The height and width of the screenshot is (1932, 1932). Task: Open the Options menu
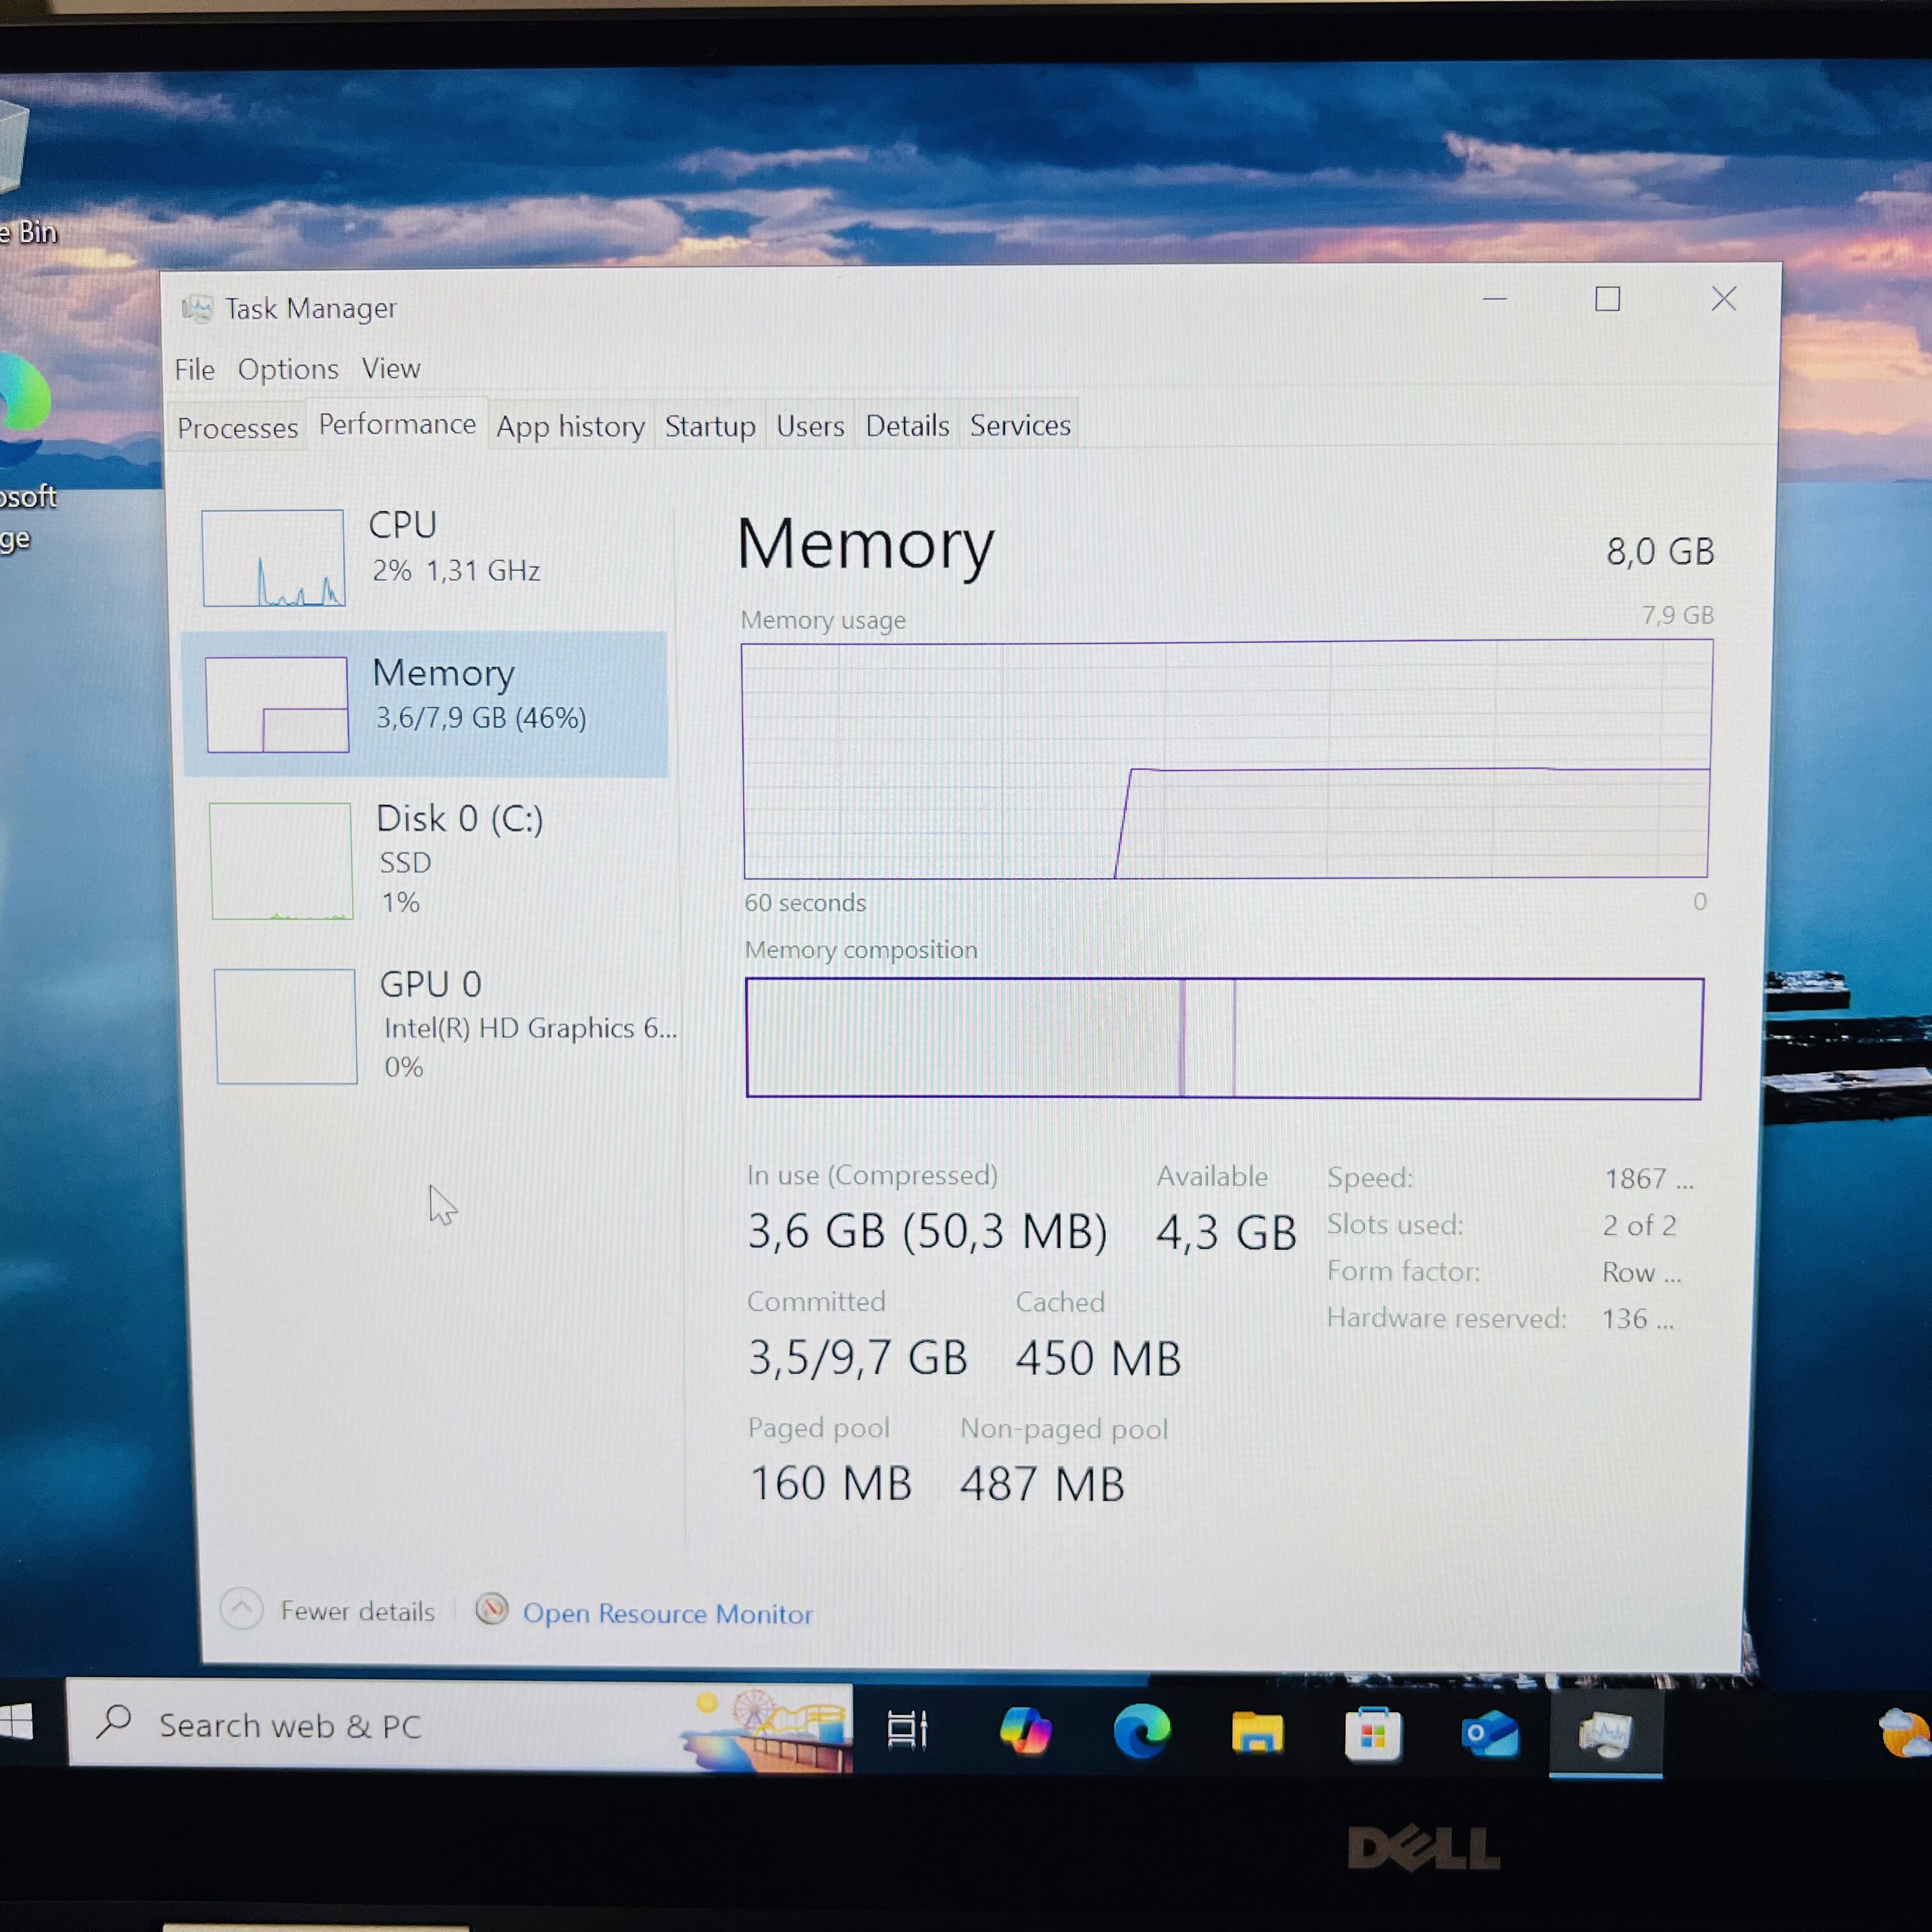point(288,369)
